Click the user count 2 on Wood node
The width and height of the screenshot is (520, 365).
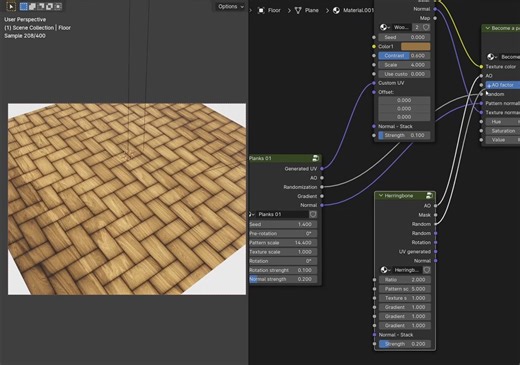point(417,27)
